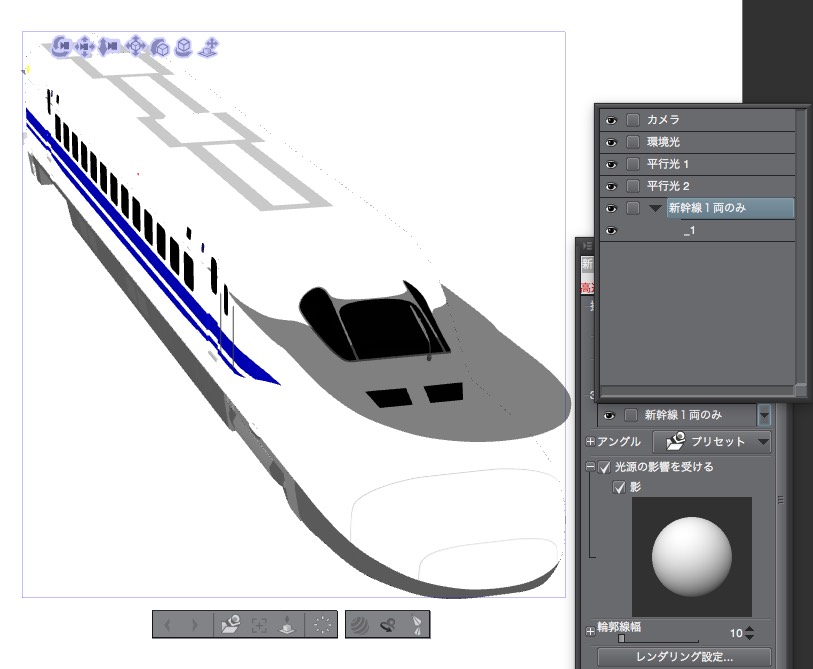The height and width of the screenshot is (669, 813).
Task: Select the camera zoom in/out manipulator icon
Action: 108,46
